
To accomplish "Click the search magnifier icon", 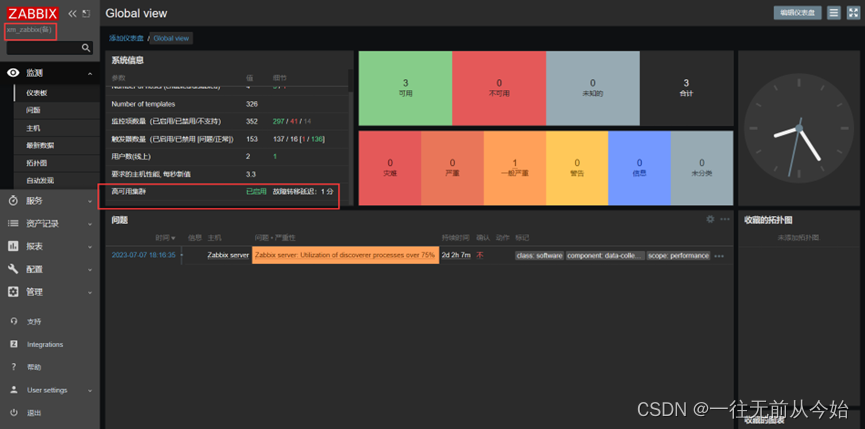I will tap(86, 48).
